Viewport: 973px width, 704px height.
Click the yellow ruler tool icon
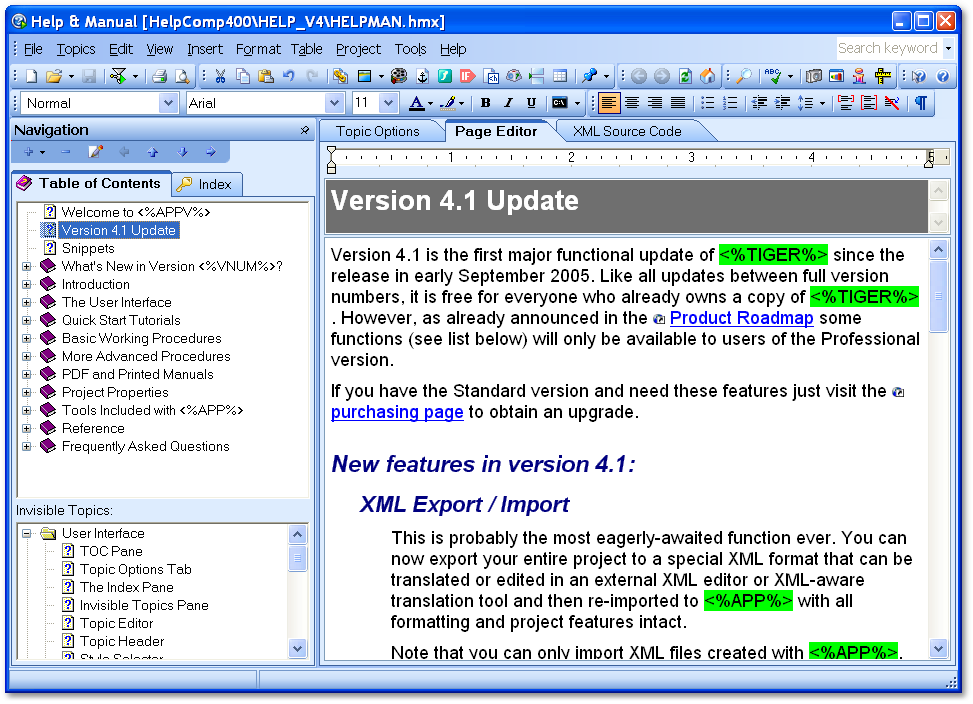[882, 76]
